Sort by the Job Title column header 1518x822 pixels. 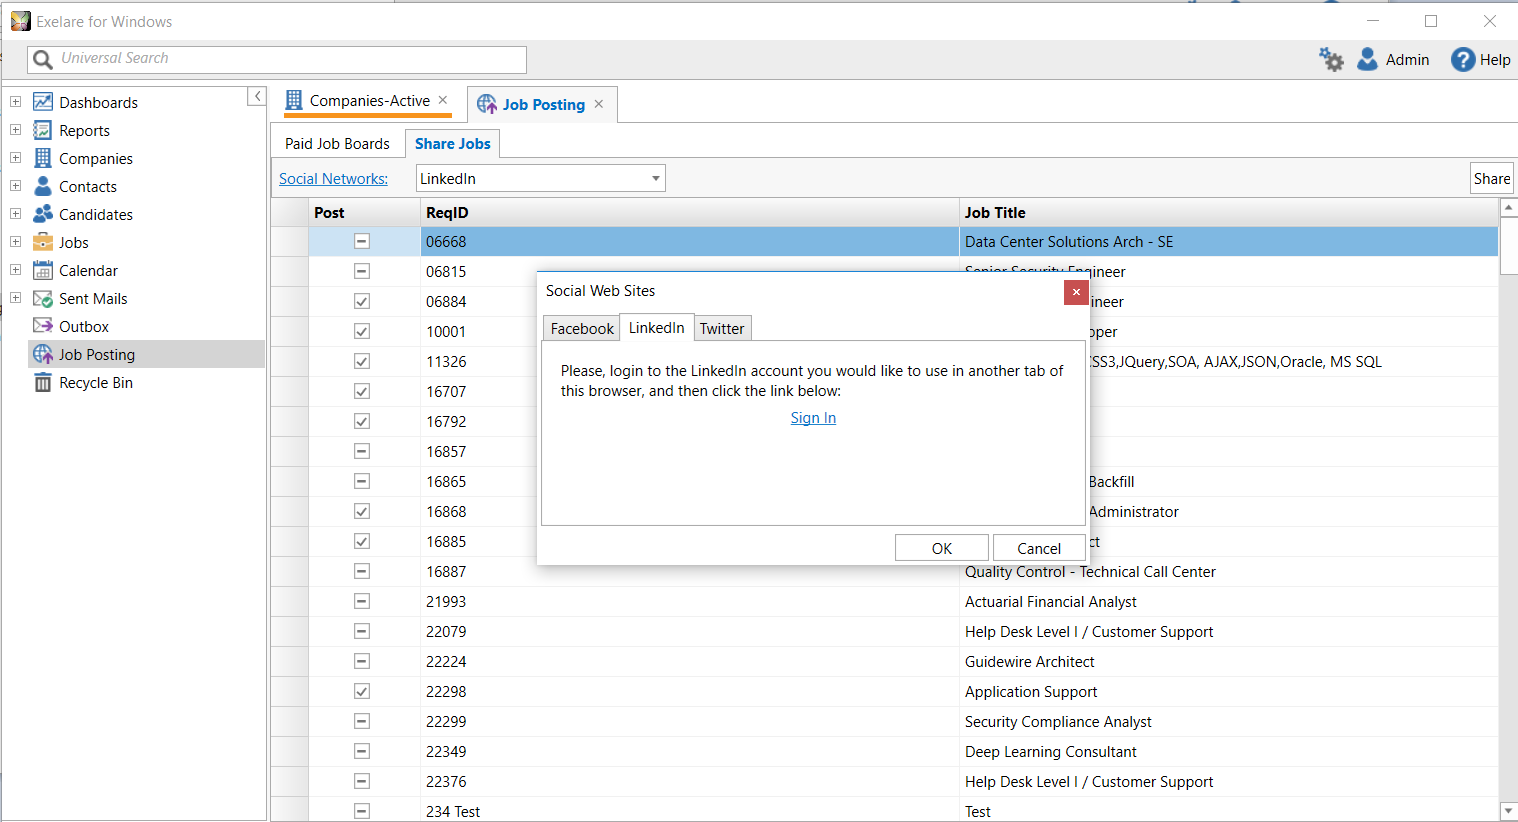pos(1229,212)
